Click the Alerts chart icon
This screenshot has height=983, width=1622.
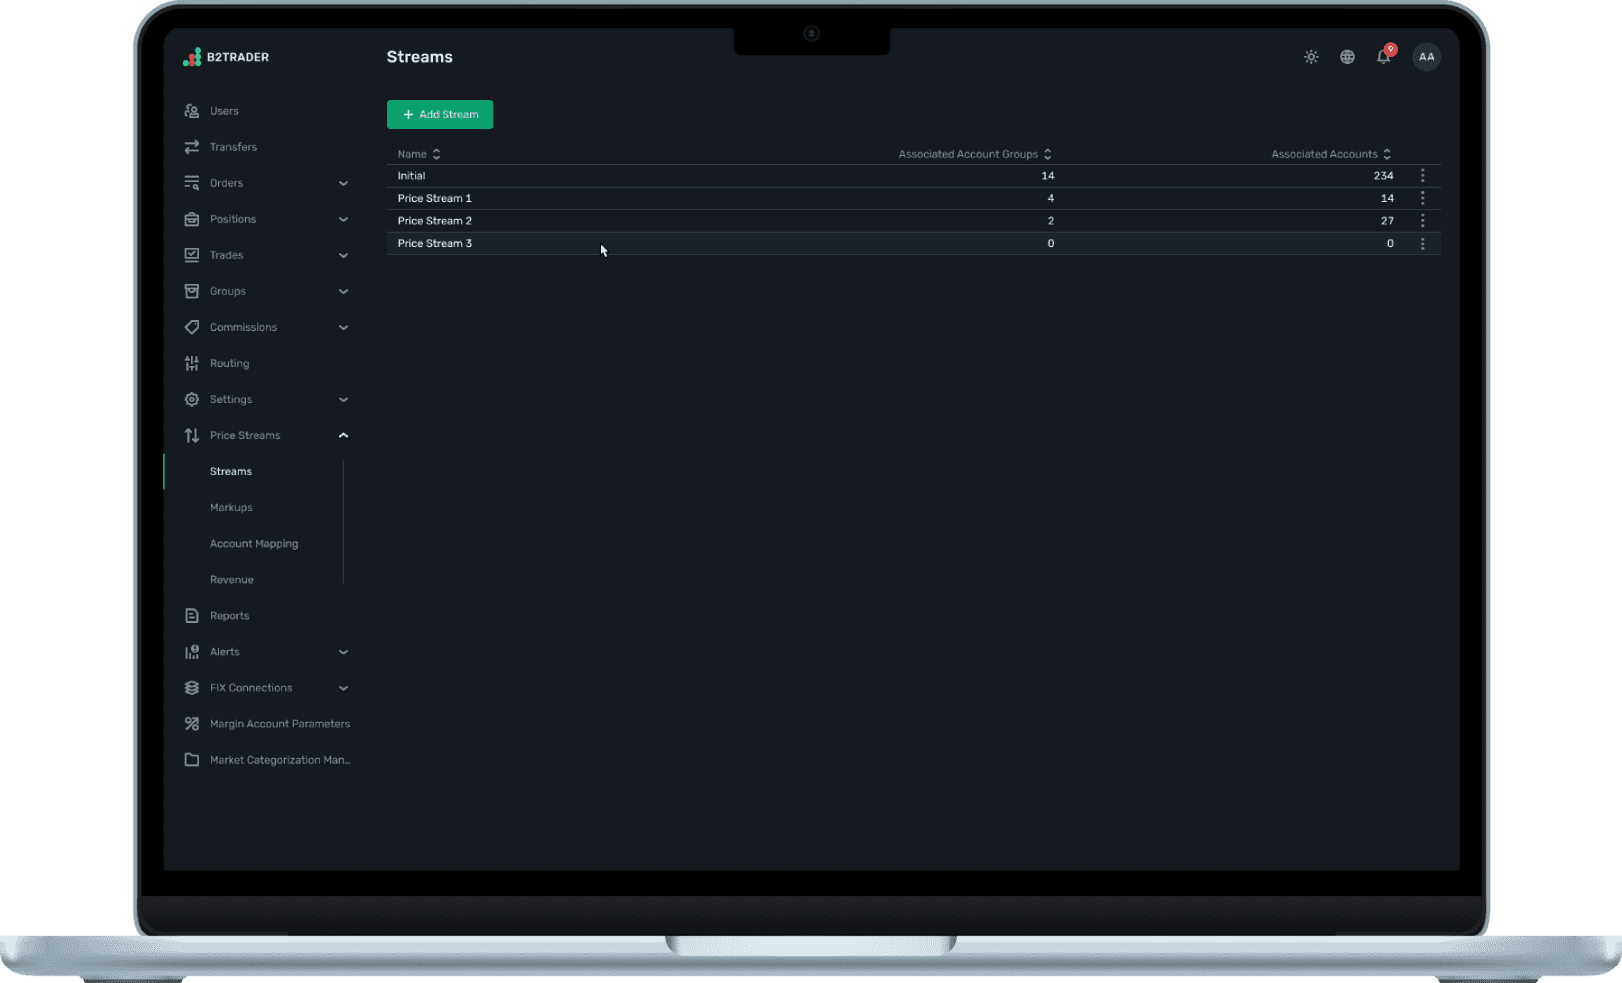pyautogui.click(x=192, y=652)
